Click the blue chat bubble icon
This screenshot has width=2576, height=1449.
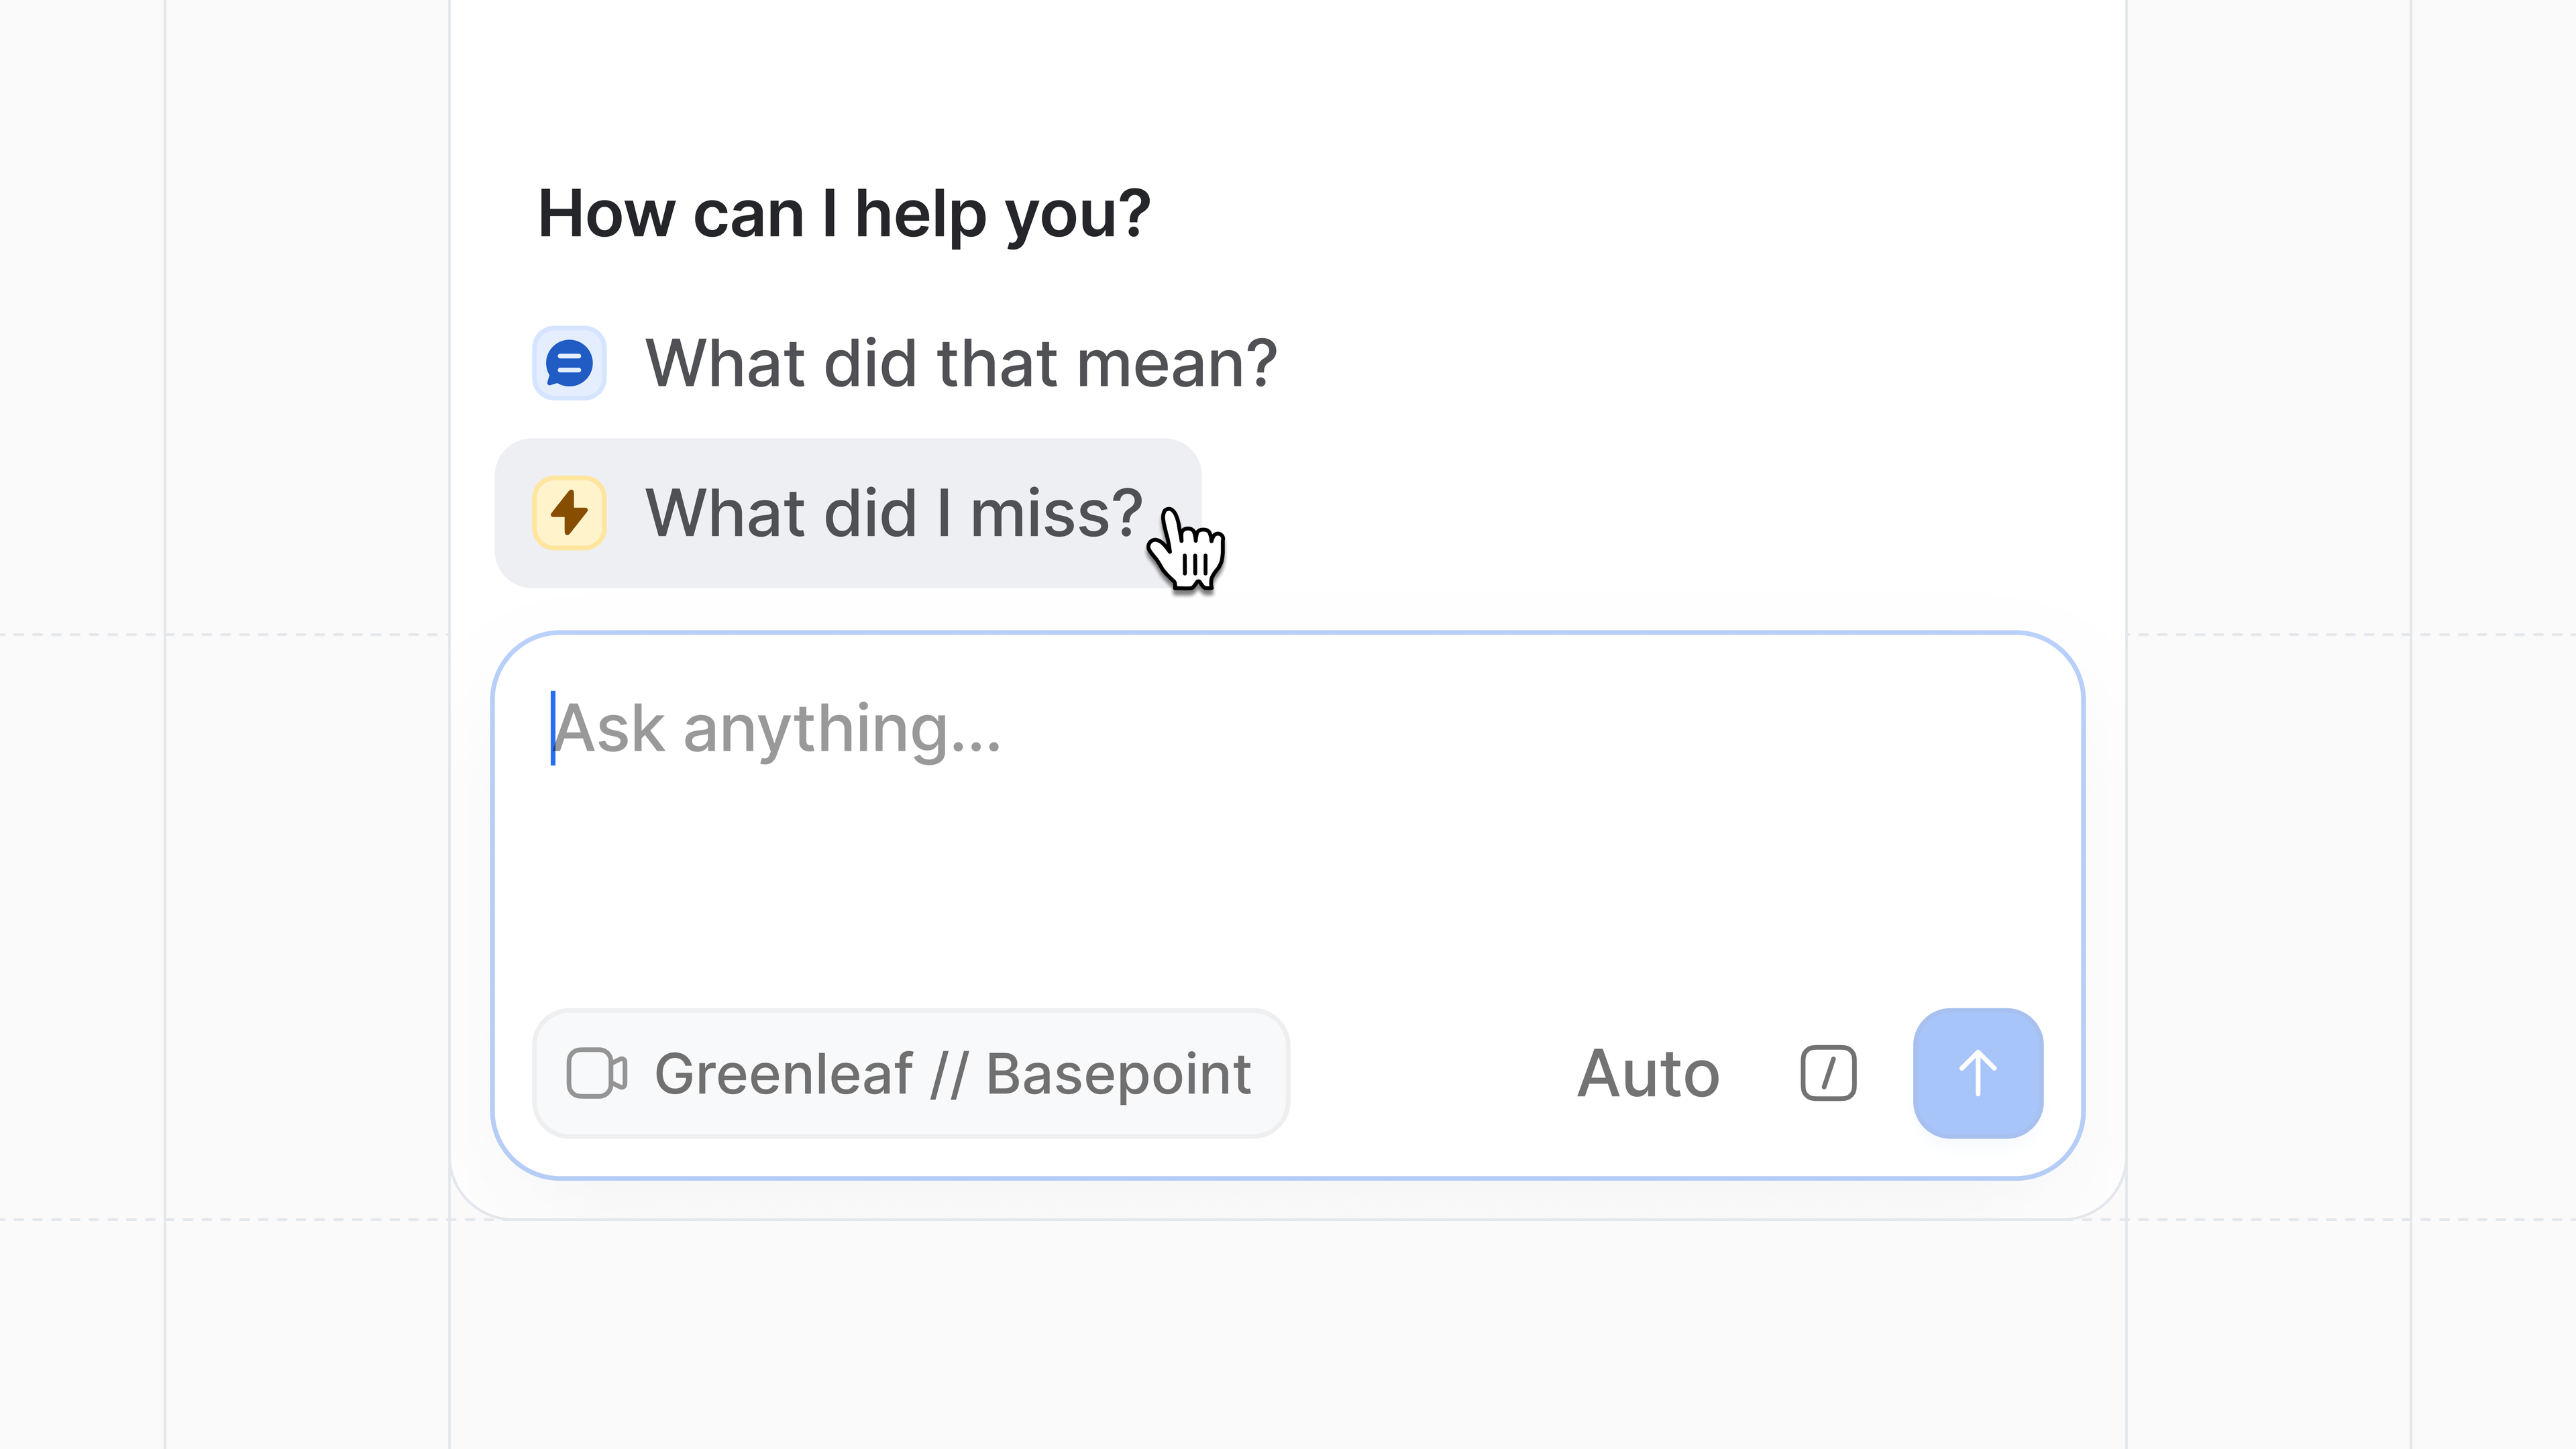(x=569, y=363)
